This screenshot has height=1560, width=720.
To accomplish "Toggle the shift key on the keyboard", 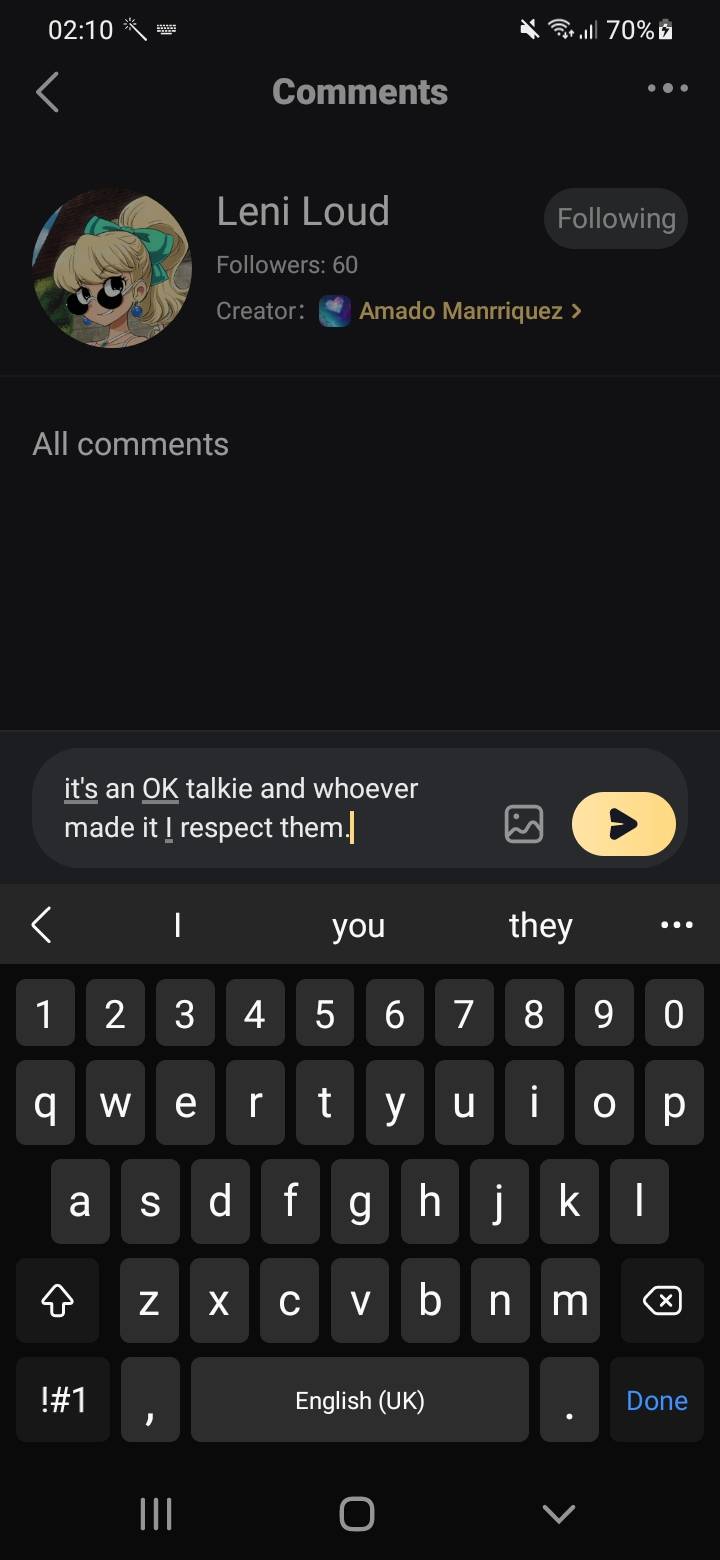I will [57, 1300].
